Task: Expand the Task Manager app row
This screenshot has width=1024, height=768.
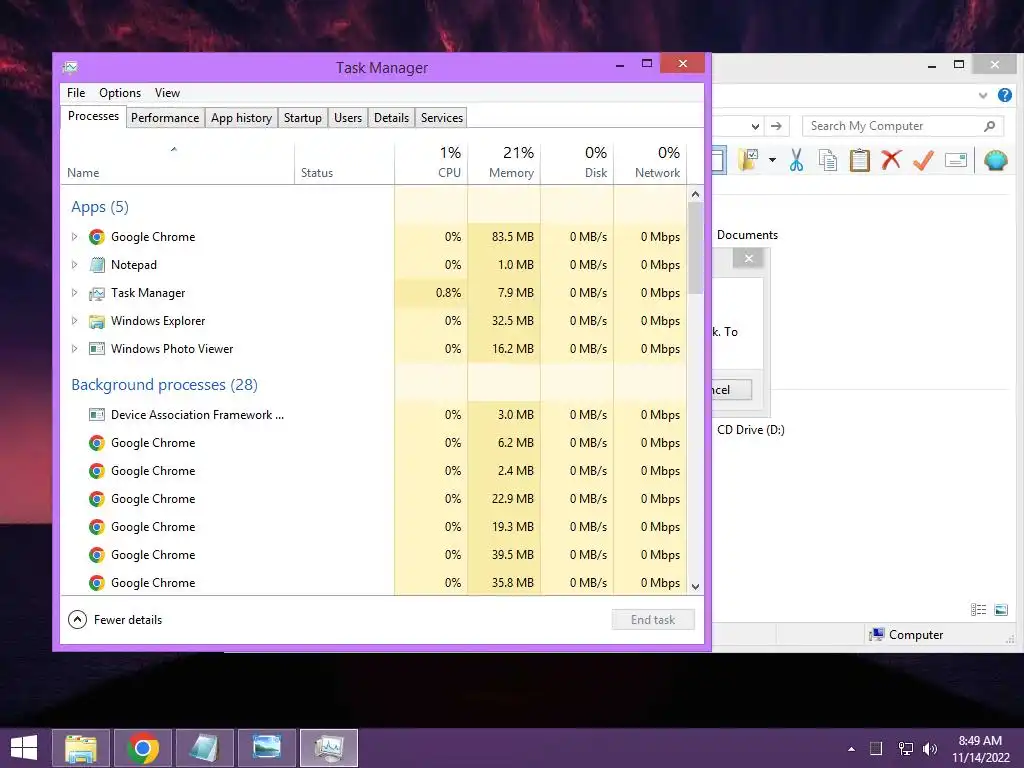Action: tap(74, 293)
